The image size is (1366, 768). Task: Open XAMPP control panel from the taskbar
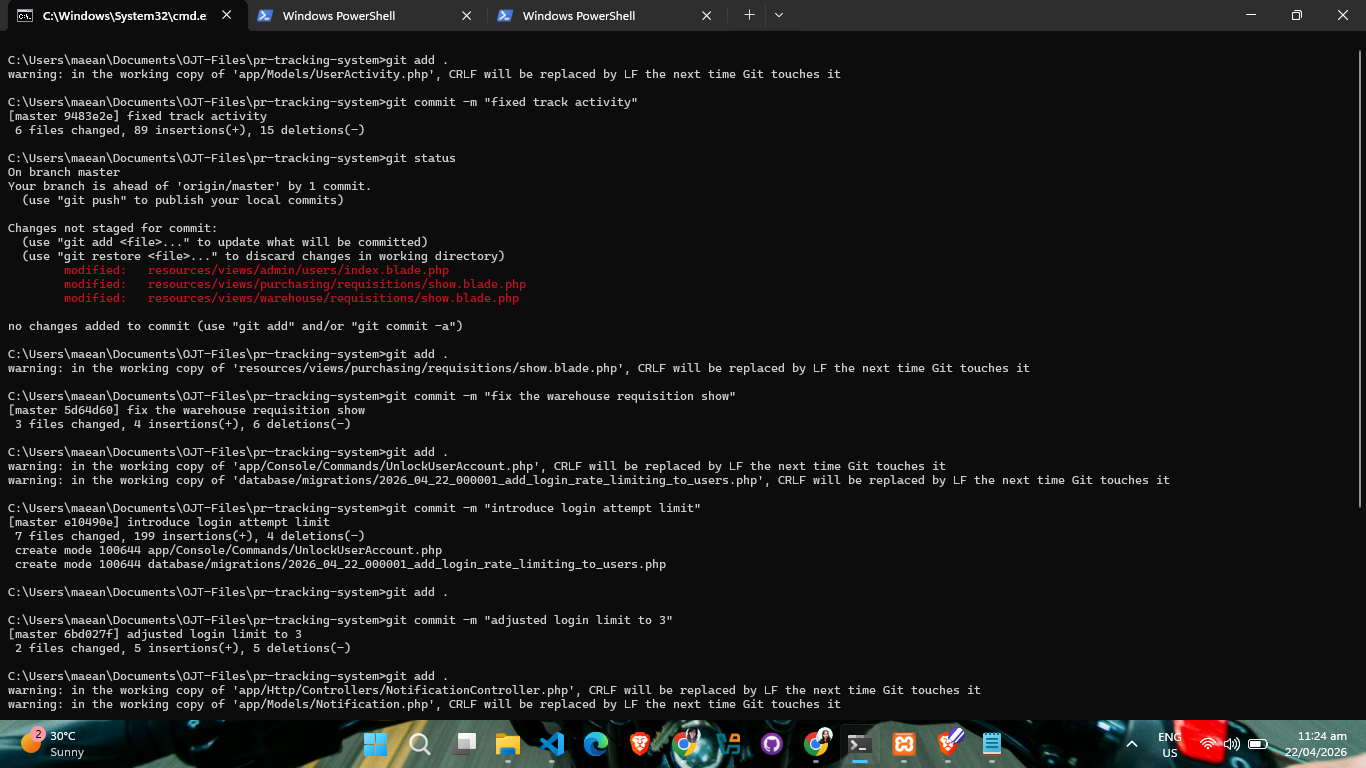coord(903,744)
